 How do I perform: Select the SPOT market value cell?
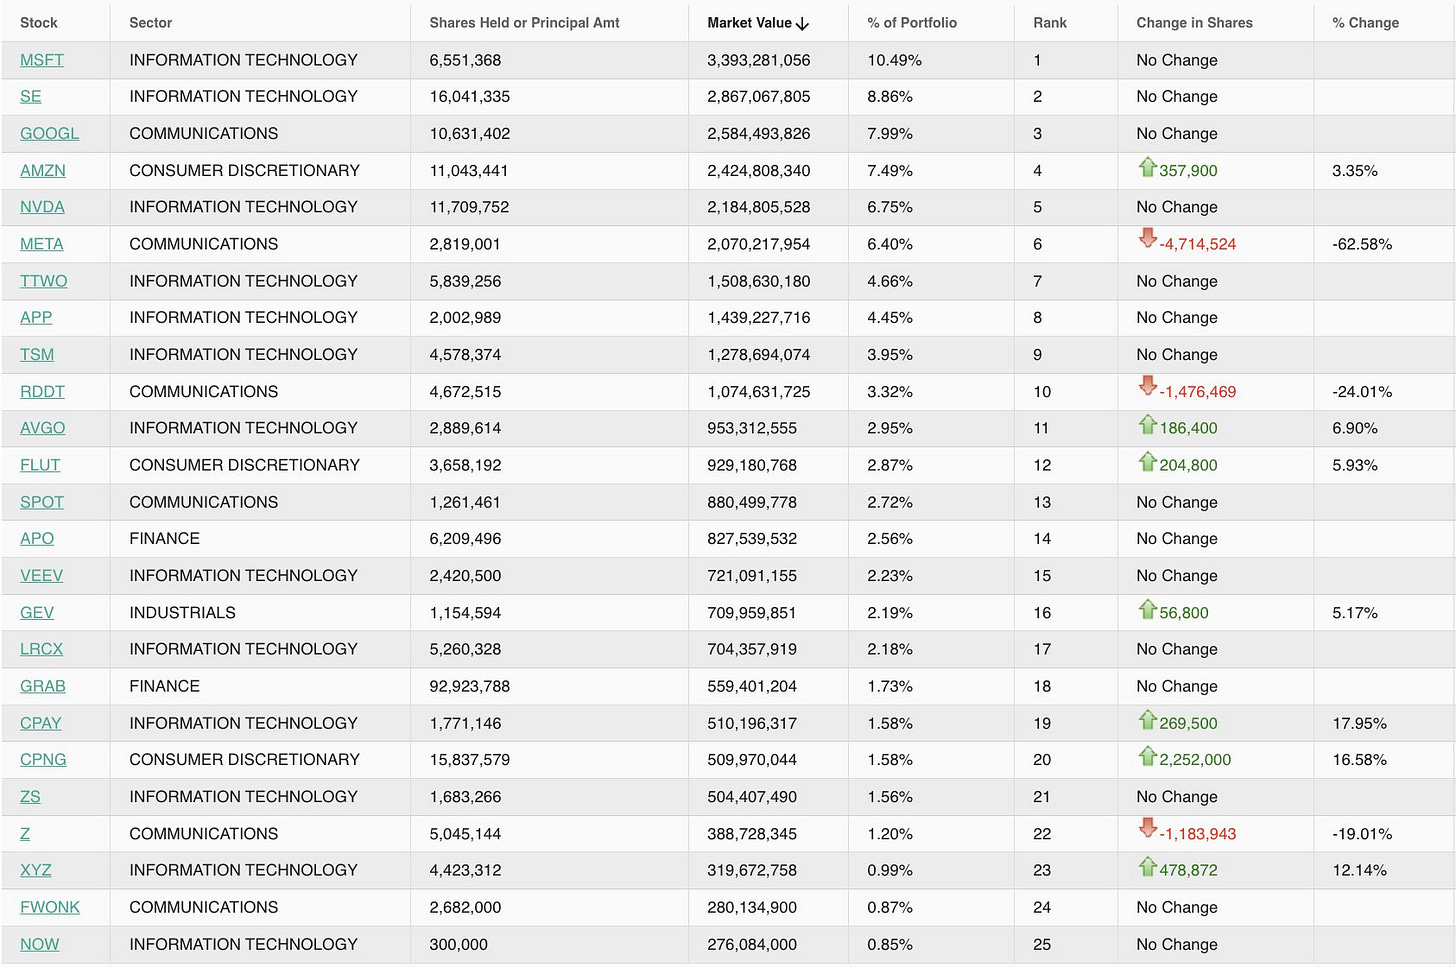(x=751, y=502)
